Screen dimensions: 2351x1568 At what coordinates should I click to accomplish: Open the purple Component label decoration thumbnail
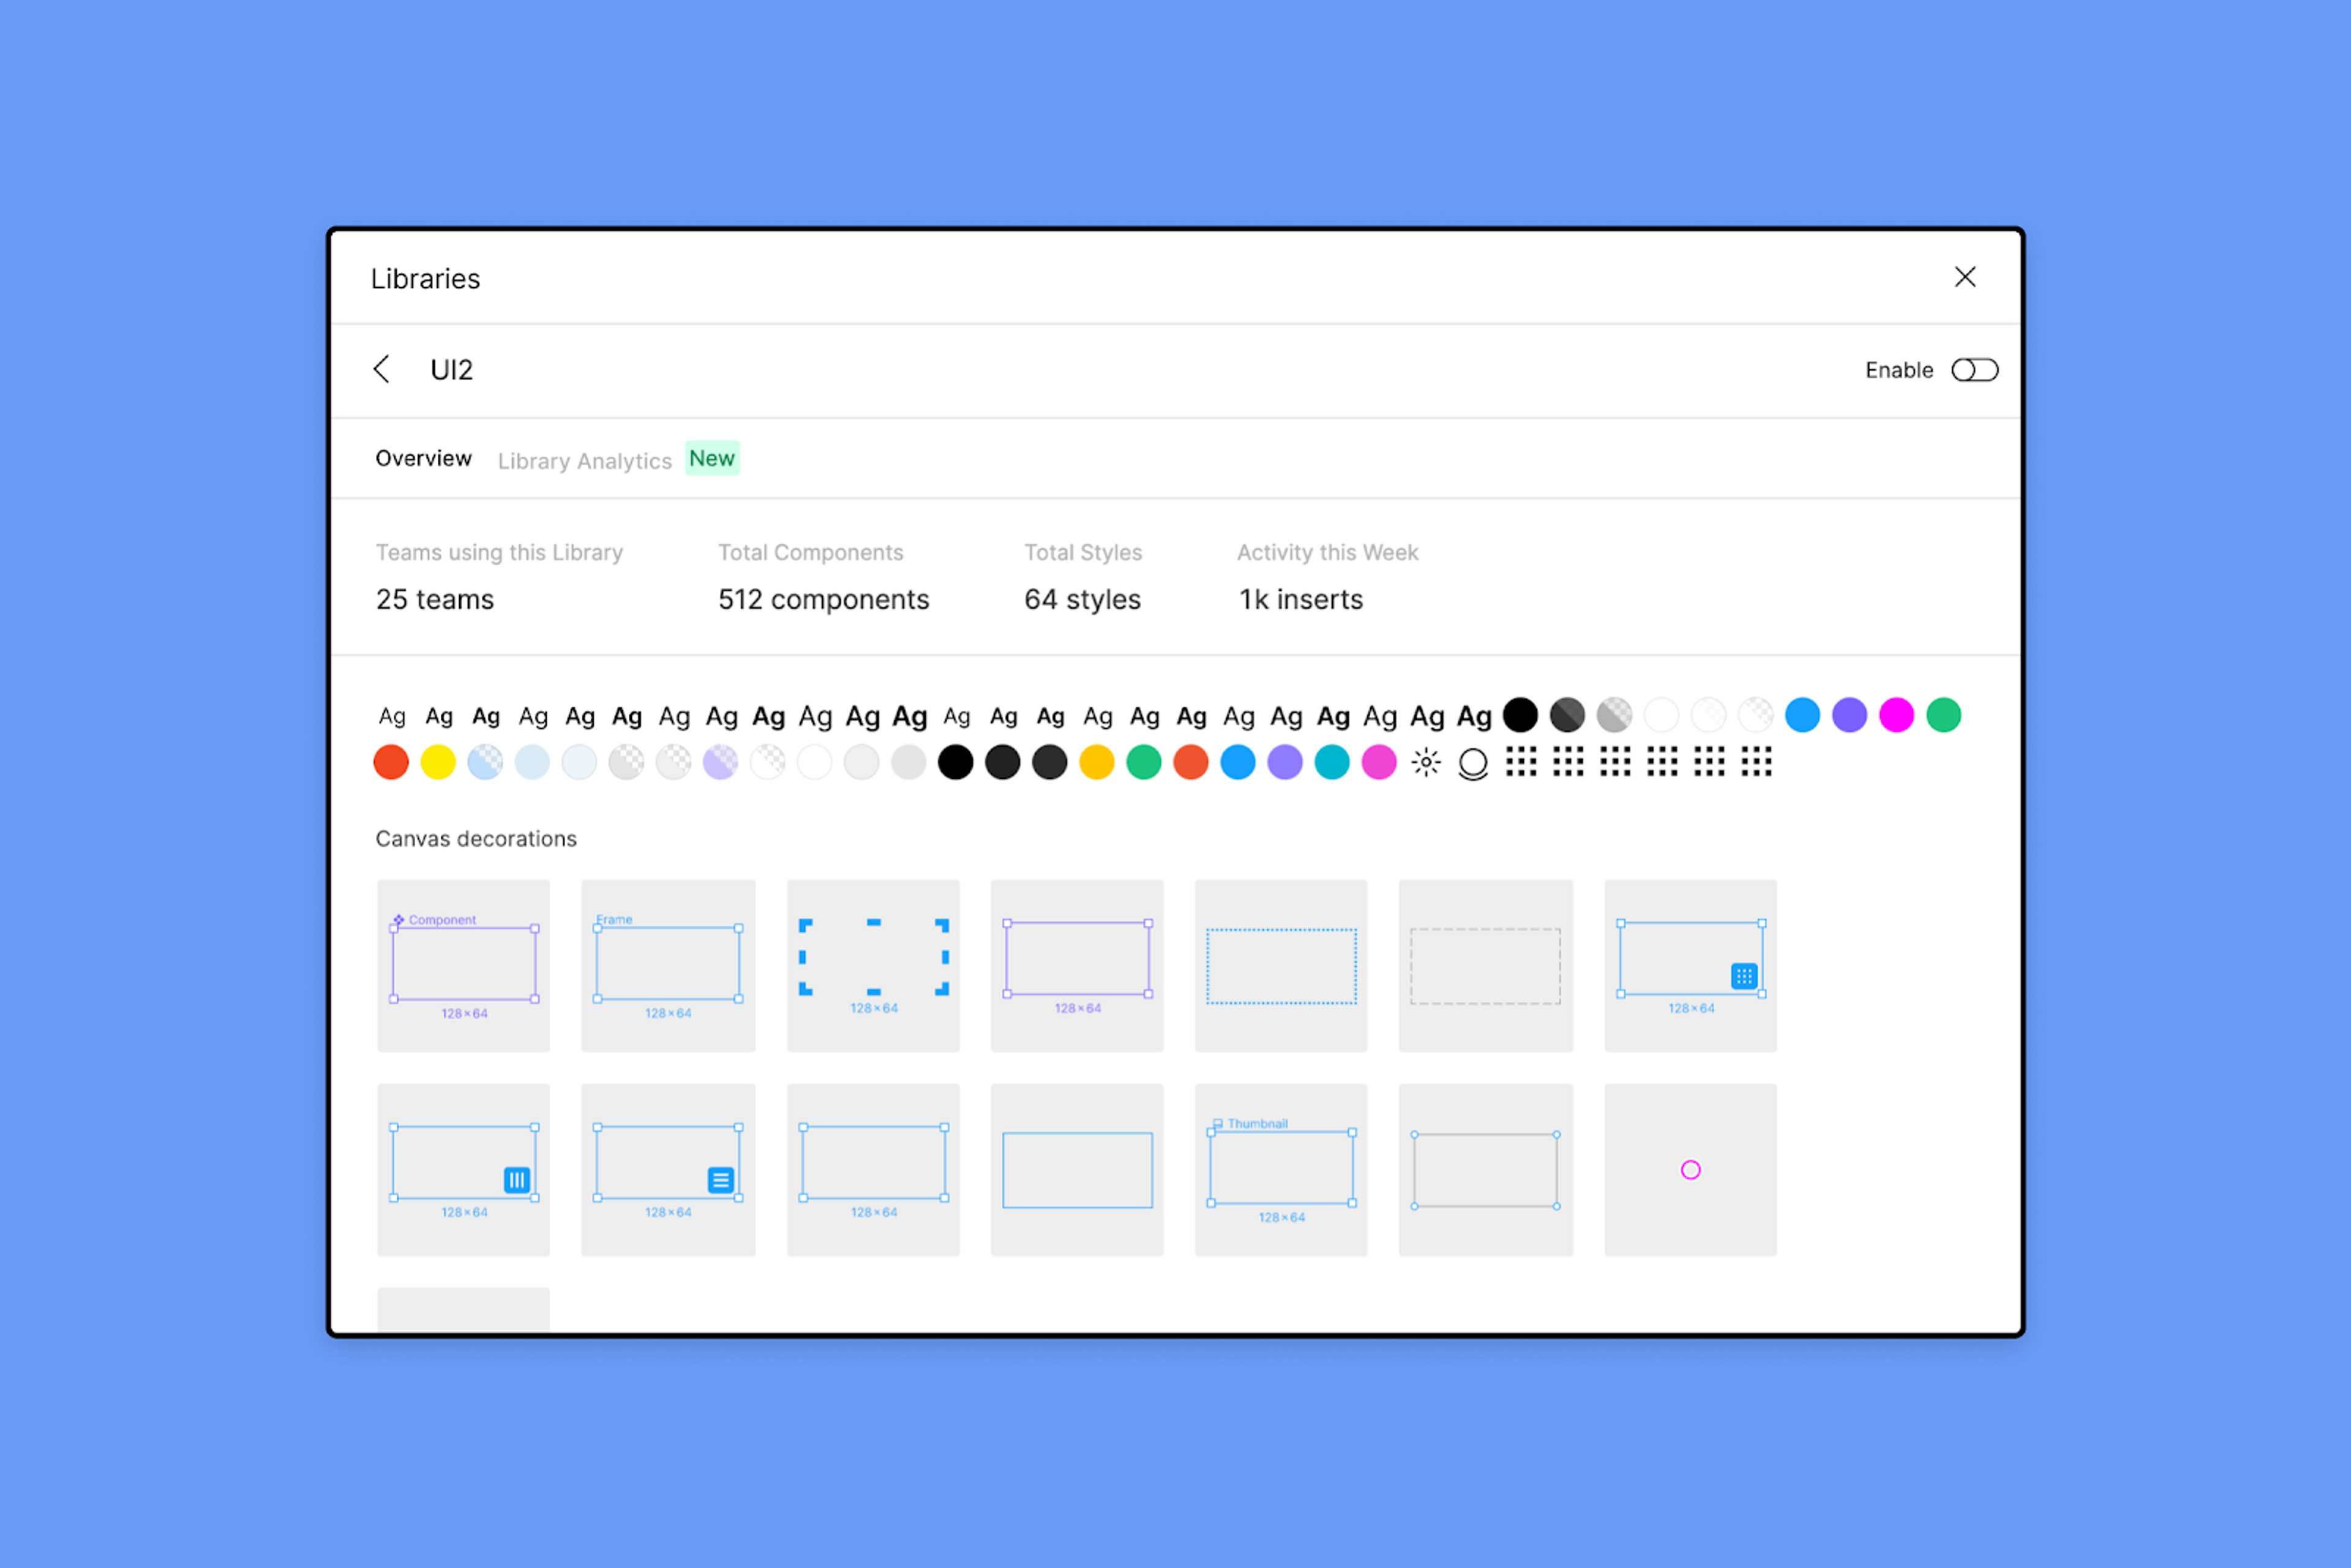463,965
